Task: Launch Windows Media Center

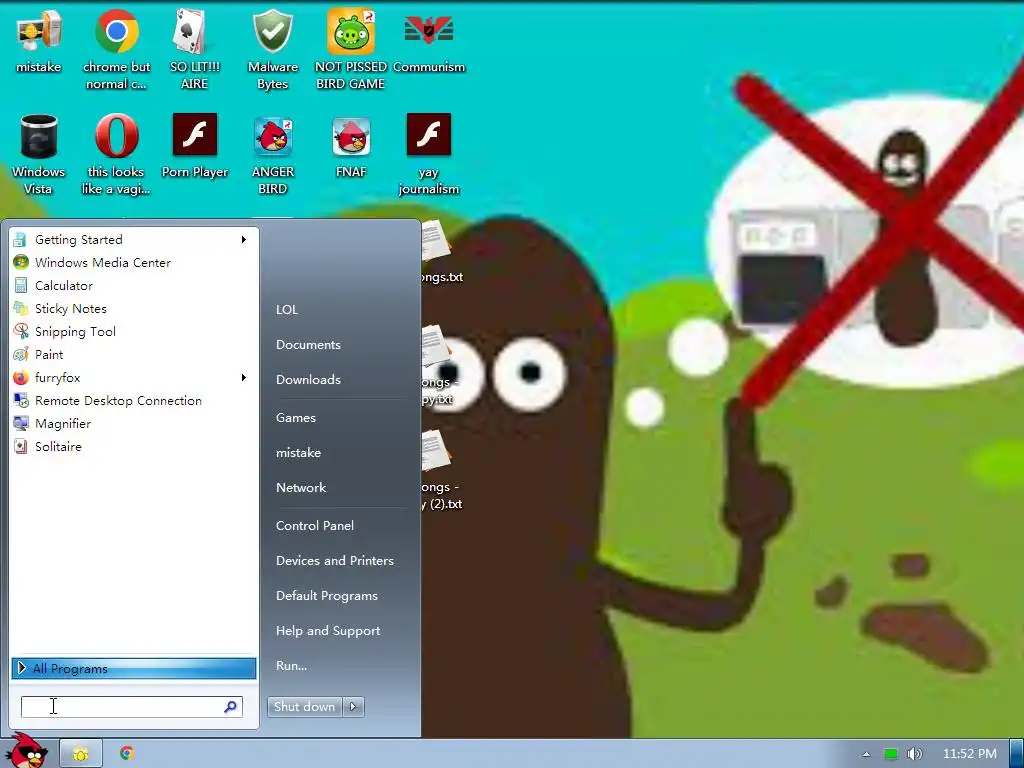Action: click(133, 263)
